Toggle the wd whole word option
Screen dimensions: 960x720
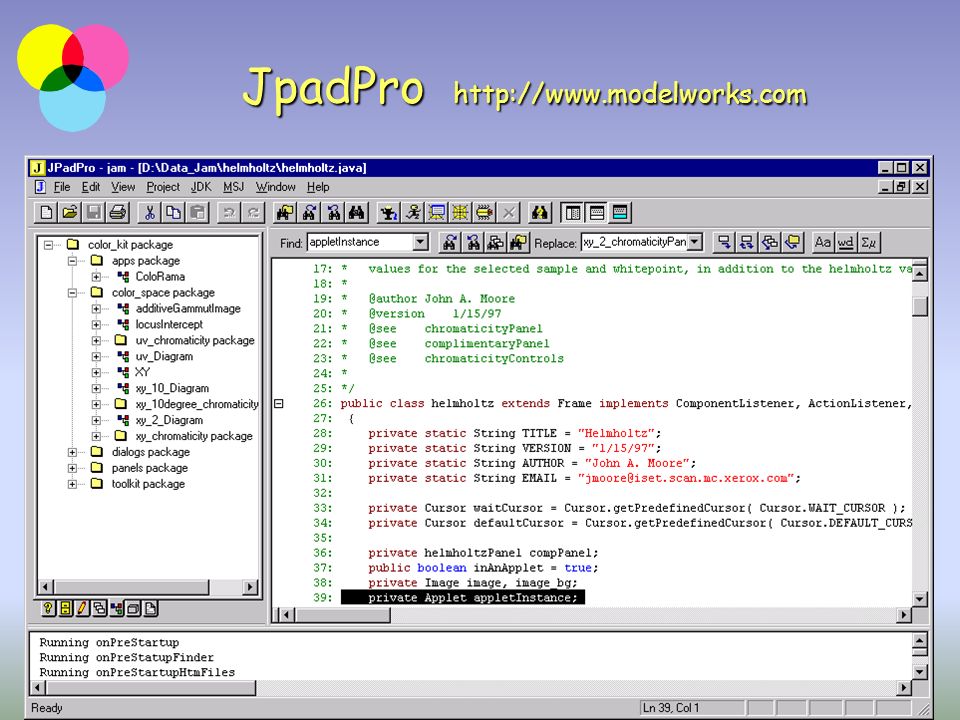click(x=846, y=242)
